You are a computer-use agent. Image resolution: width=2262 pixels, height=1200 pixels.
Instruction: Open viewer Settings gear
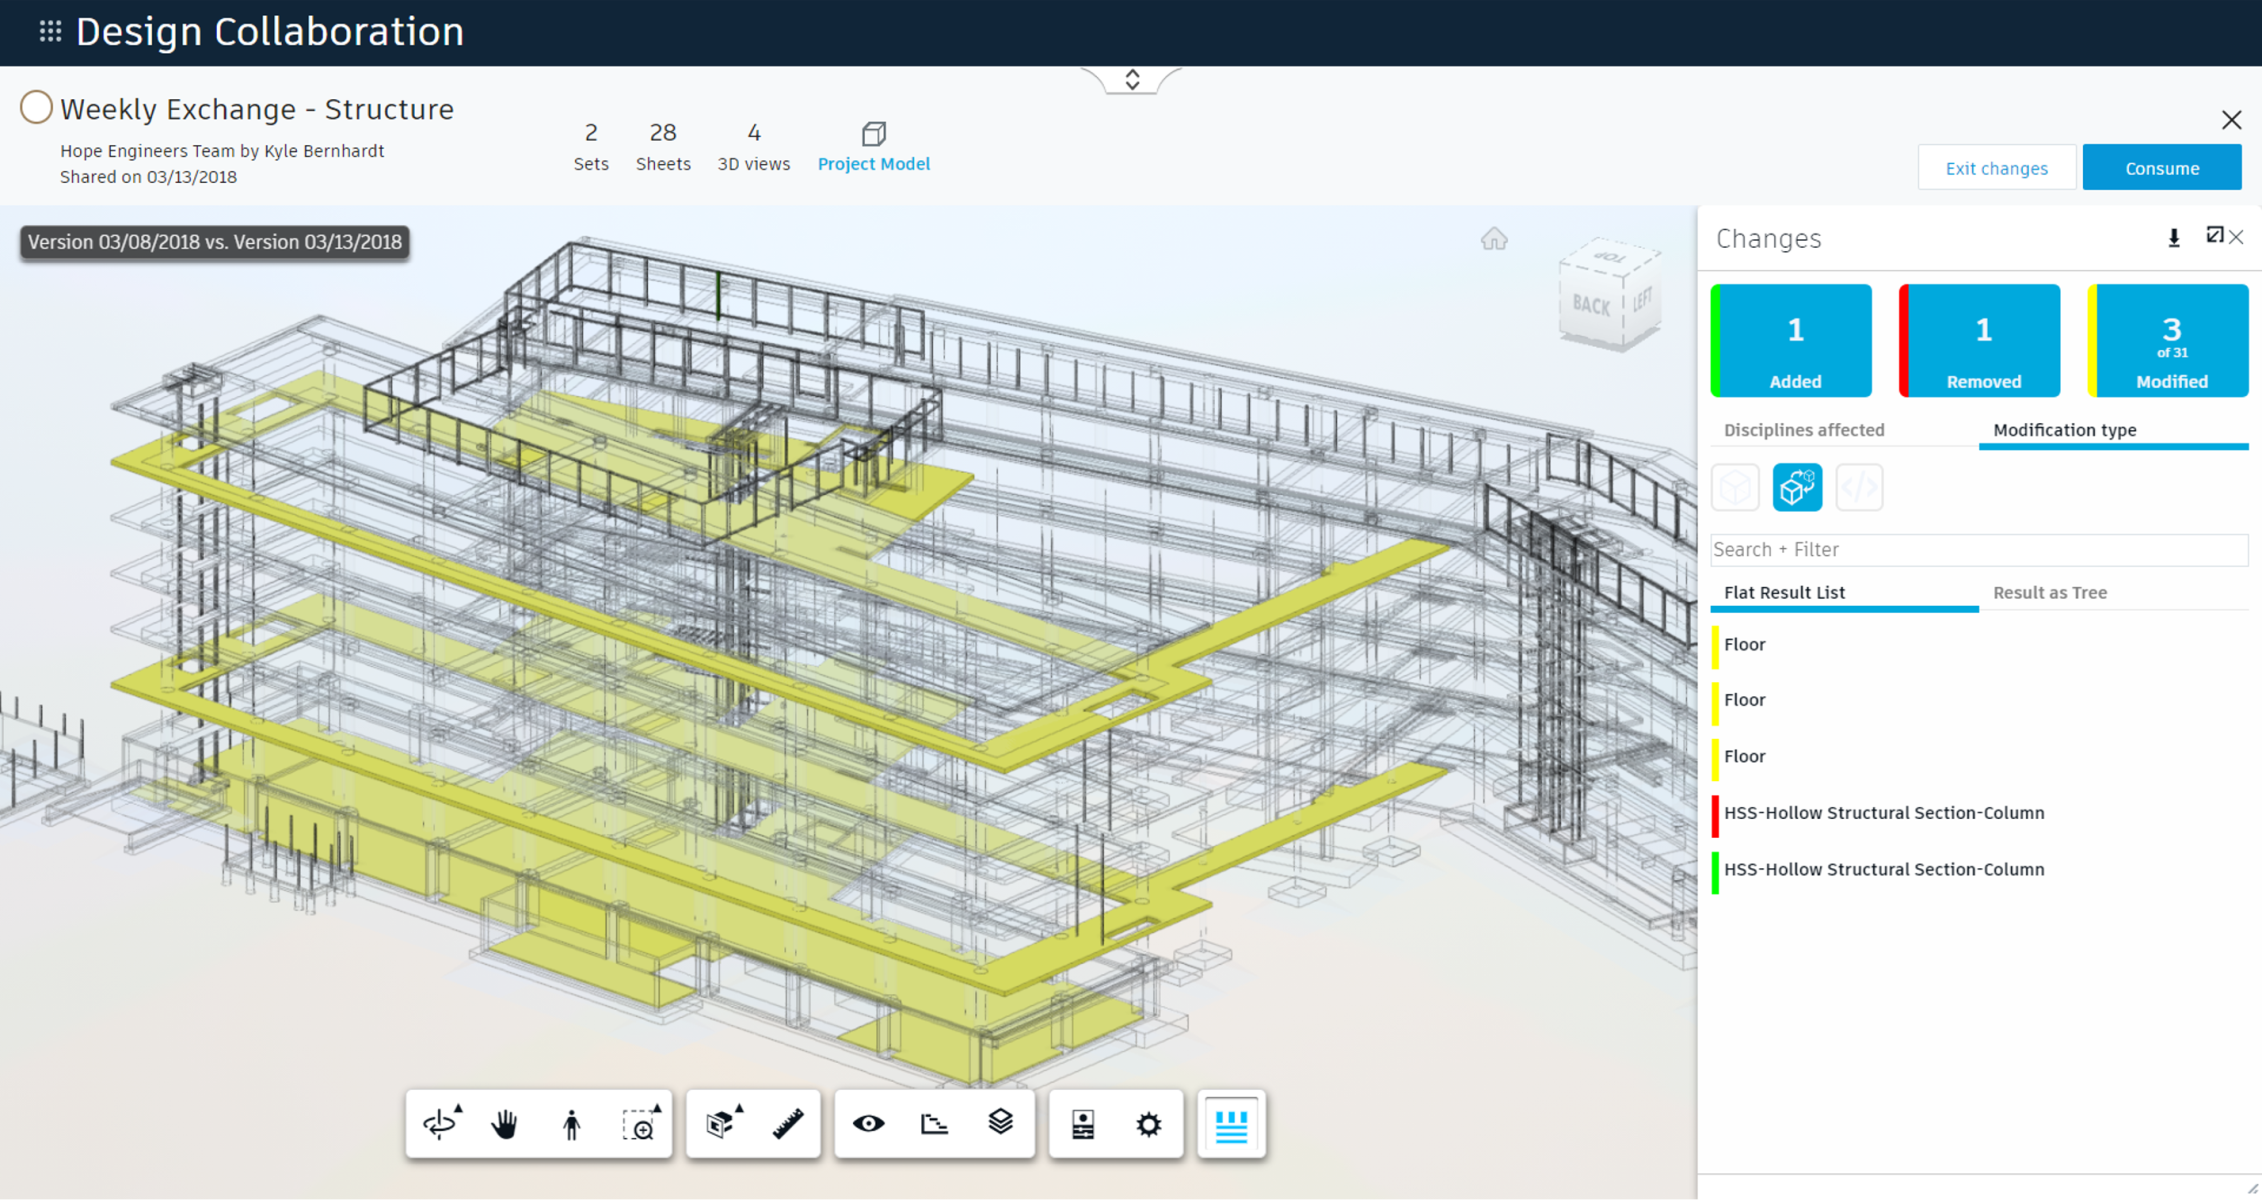click(x=1149, y=1124)
